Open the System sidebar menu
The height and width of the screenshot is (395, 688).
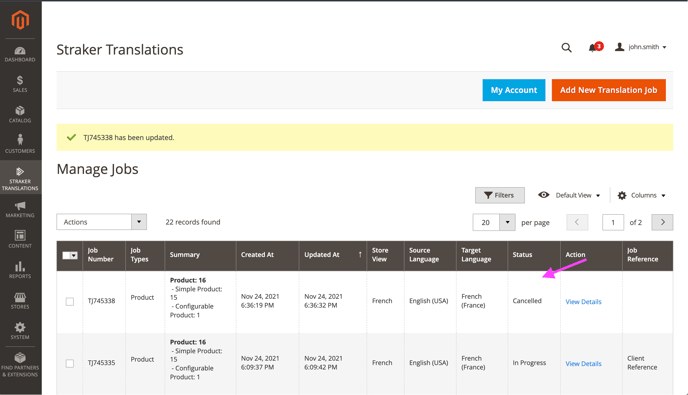tap(20, 331)
